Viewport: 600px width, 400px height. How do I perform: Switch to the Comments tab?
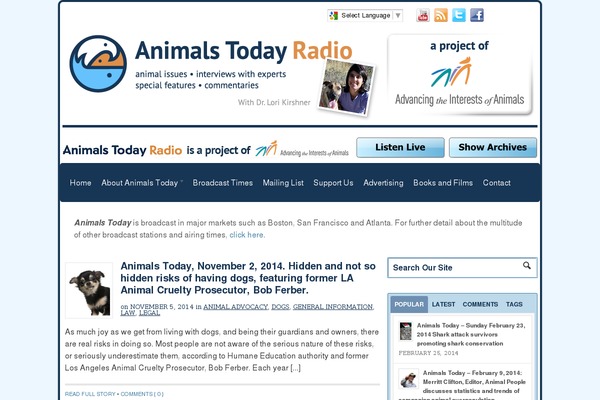480,304
